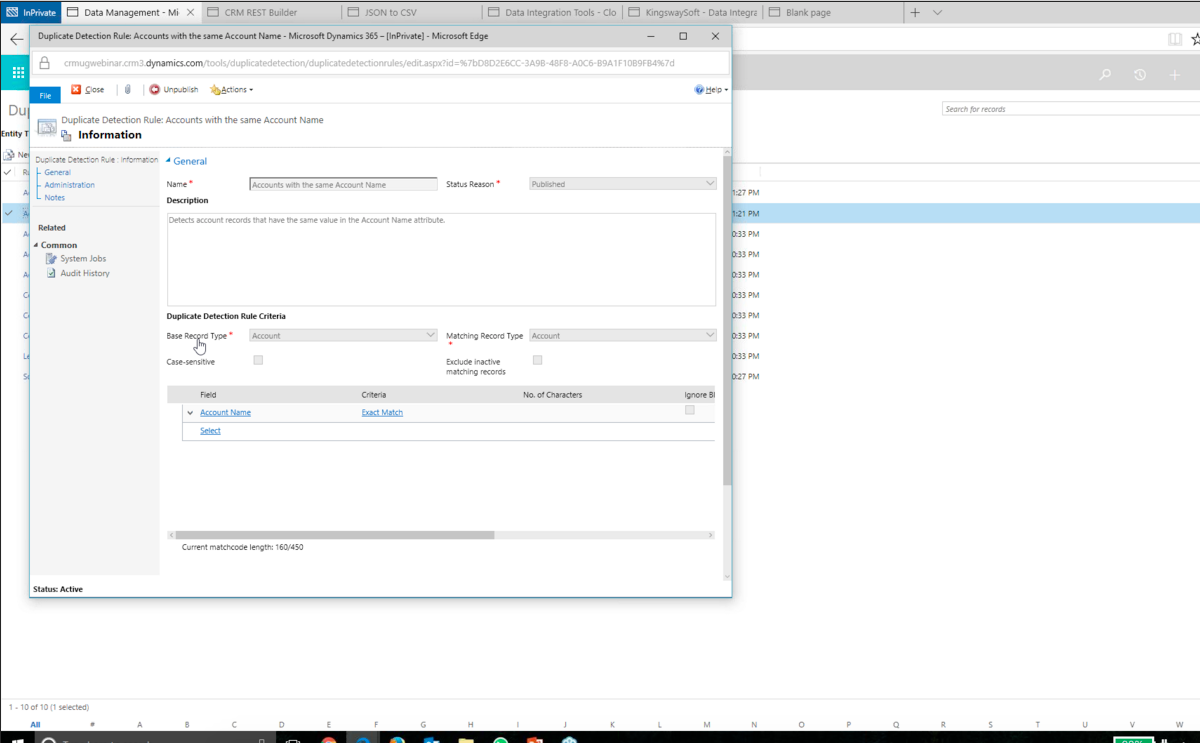Collapse the Common group in left navigation
This screenshot has width=1200, height=743.
(37, 245)
